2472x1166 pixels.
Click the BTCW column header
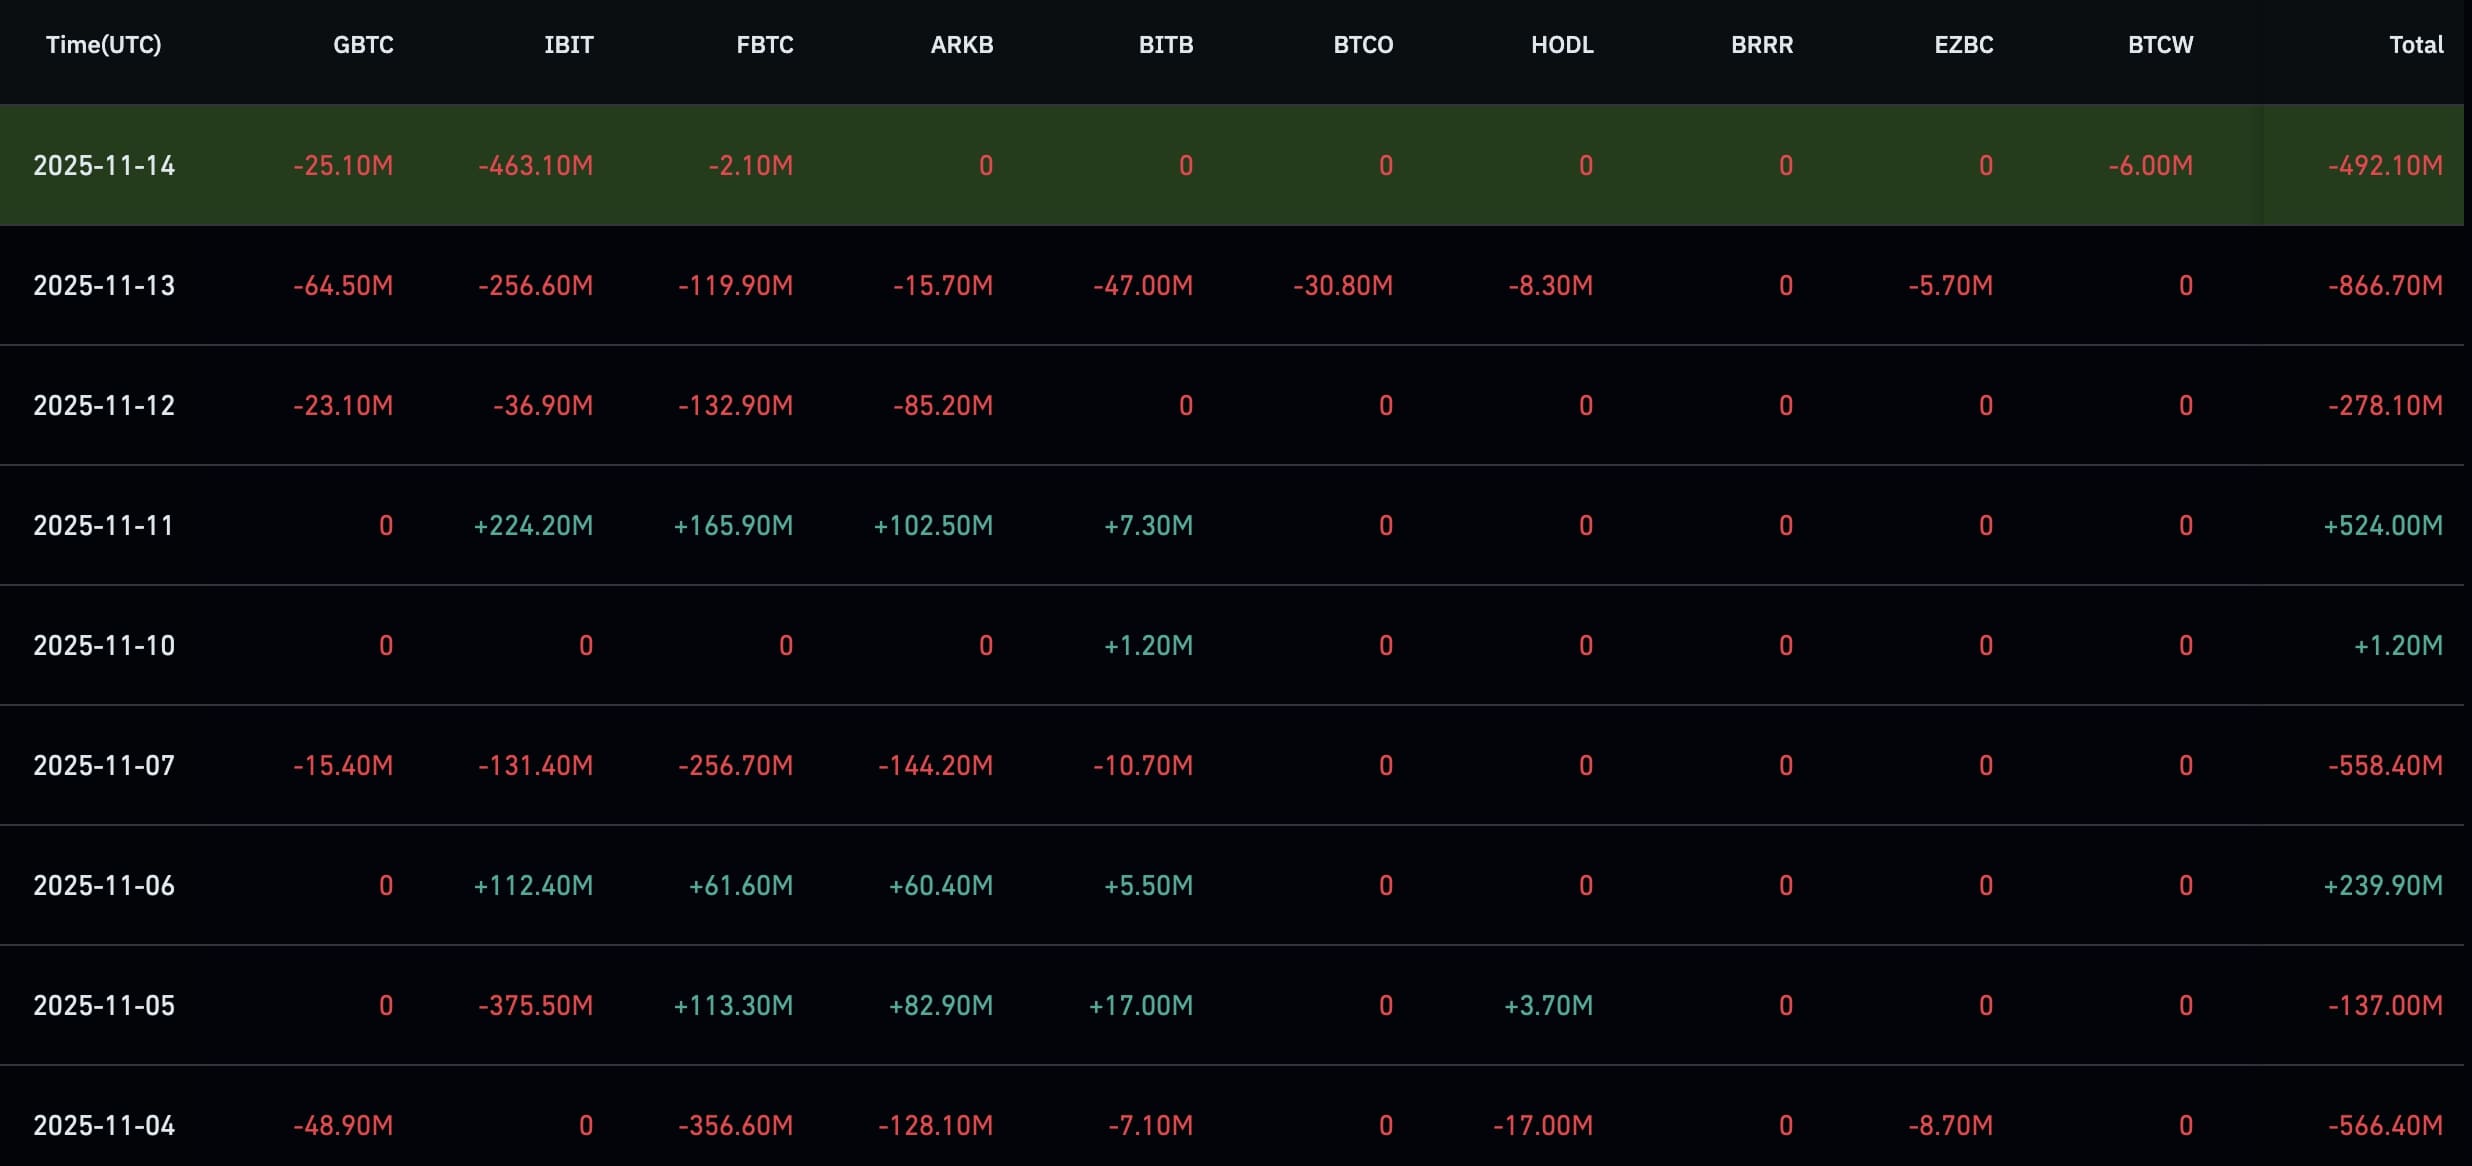2160,45
